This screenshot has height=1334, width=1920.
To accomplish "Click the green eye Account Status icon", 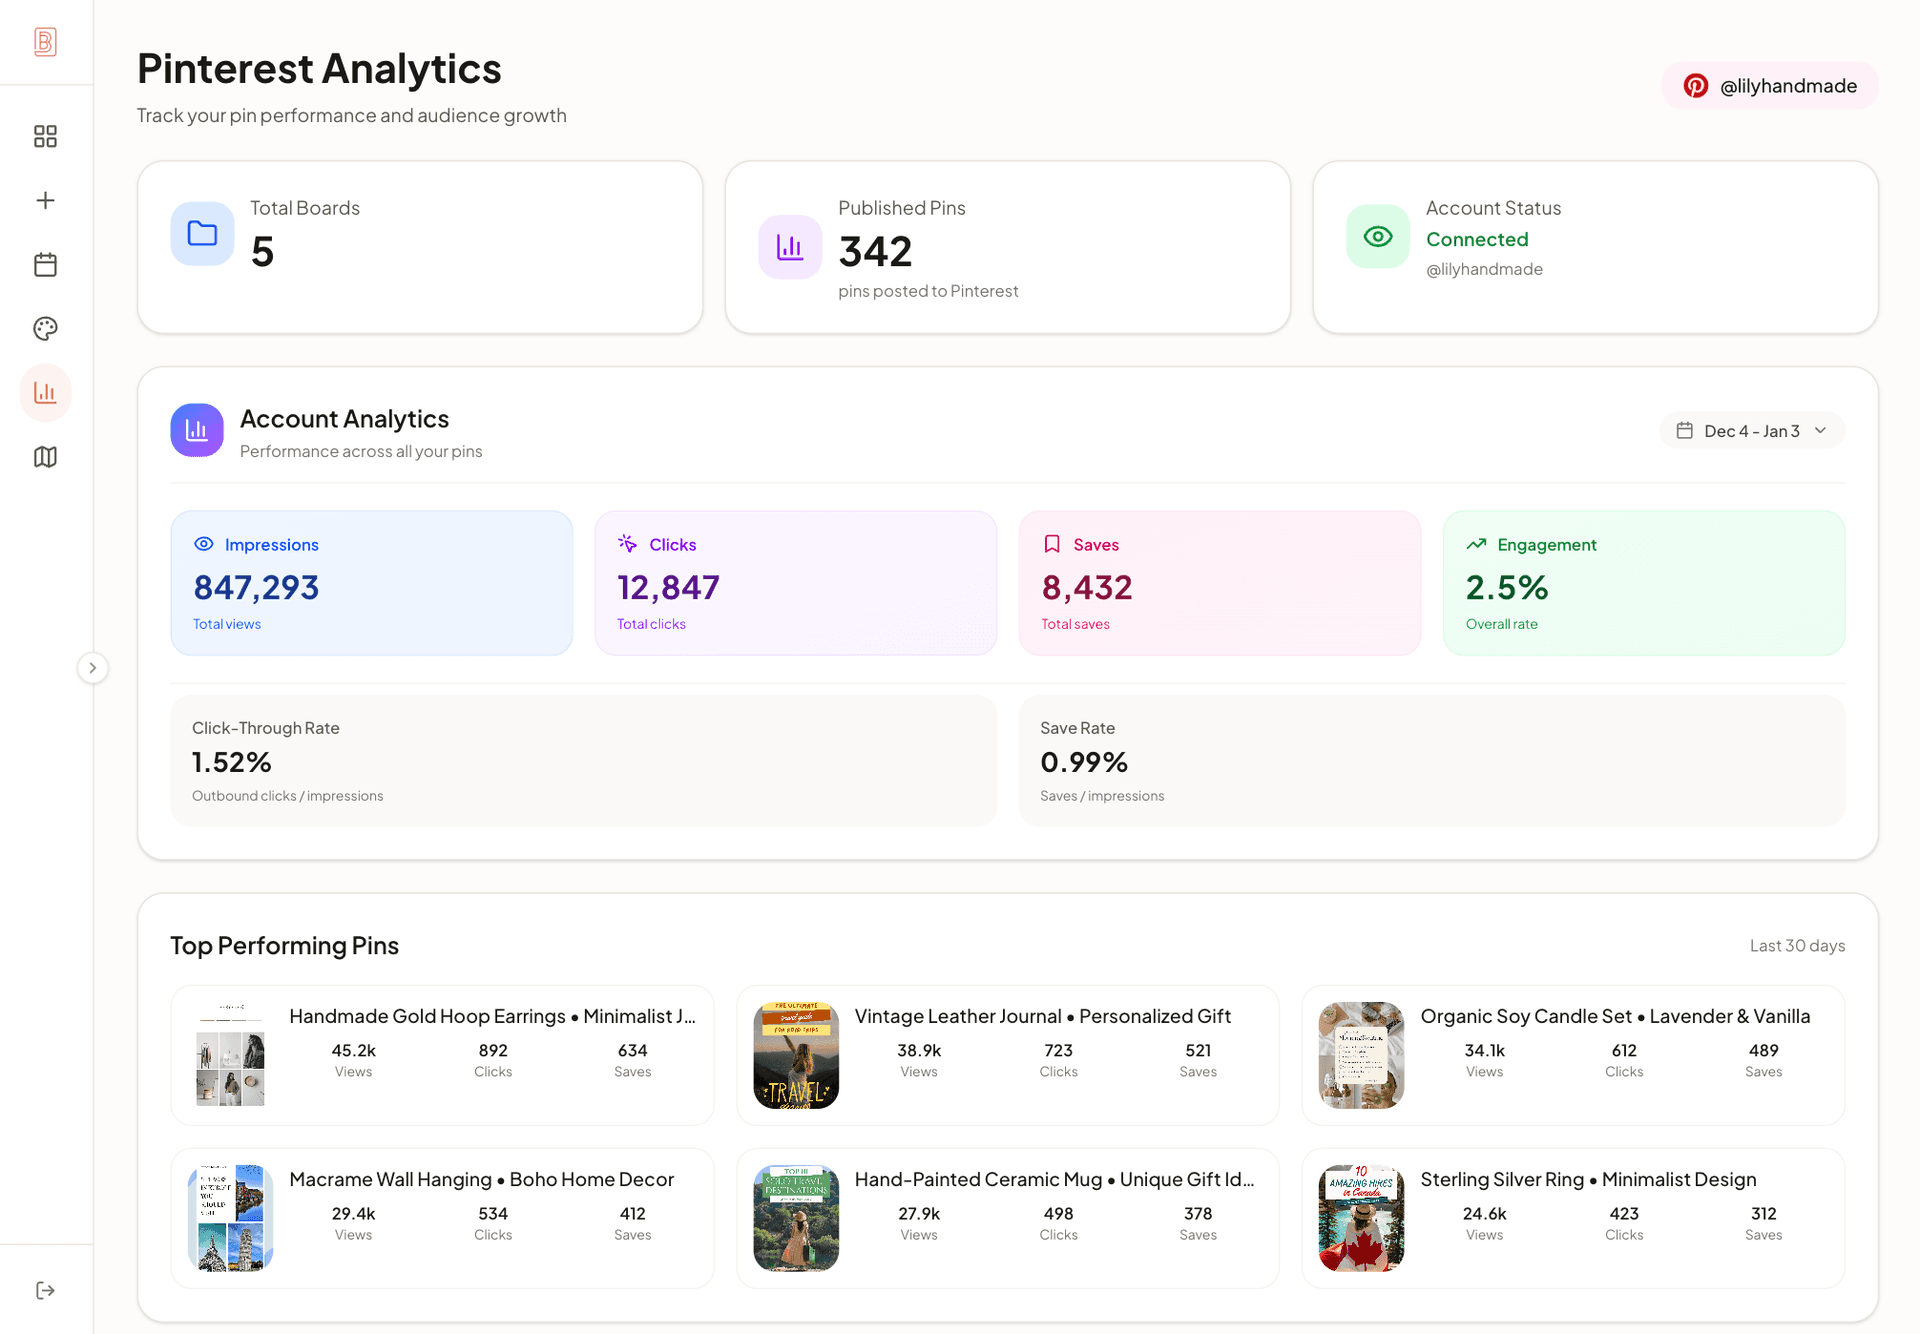I will pyautogui.click(x=1377, y=237).
